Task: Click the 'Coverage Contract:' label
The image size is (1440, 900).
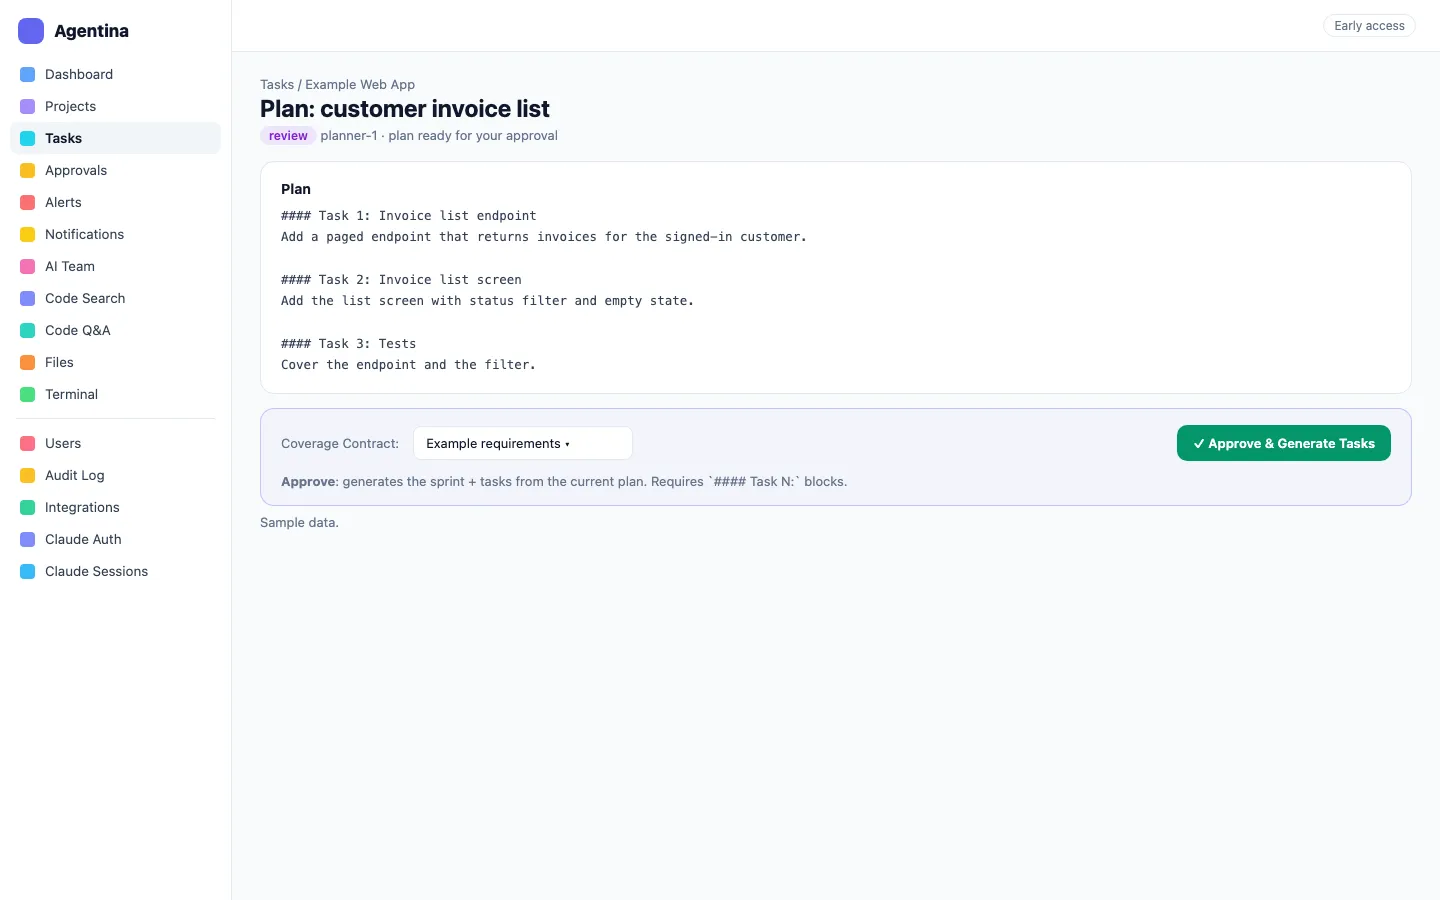Action: pos(340,444)
